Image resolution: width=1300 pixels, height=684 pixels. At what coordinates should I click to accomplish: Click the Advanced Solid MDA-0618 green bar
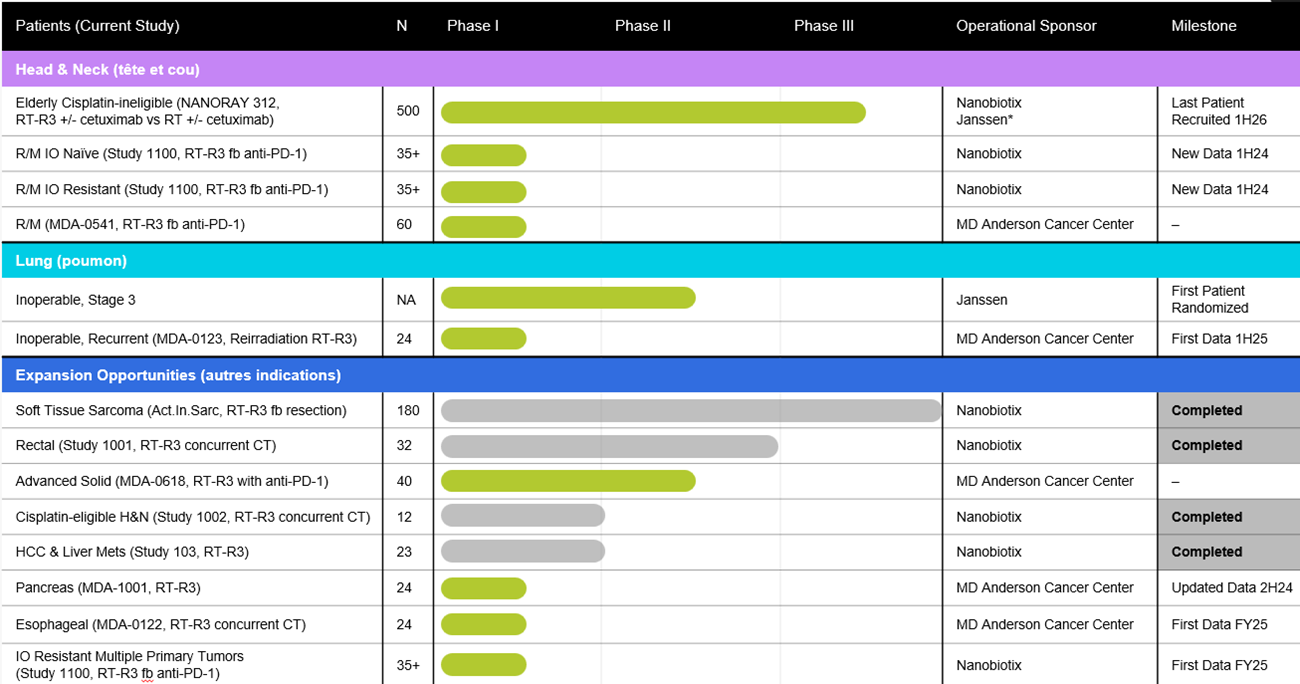[x=567, y=481]
